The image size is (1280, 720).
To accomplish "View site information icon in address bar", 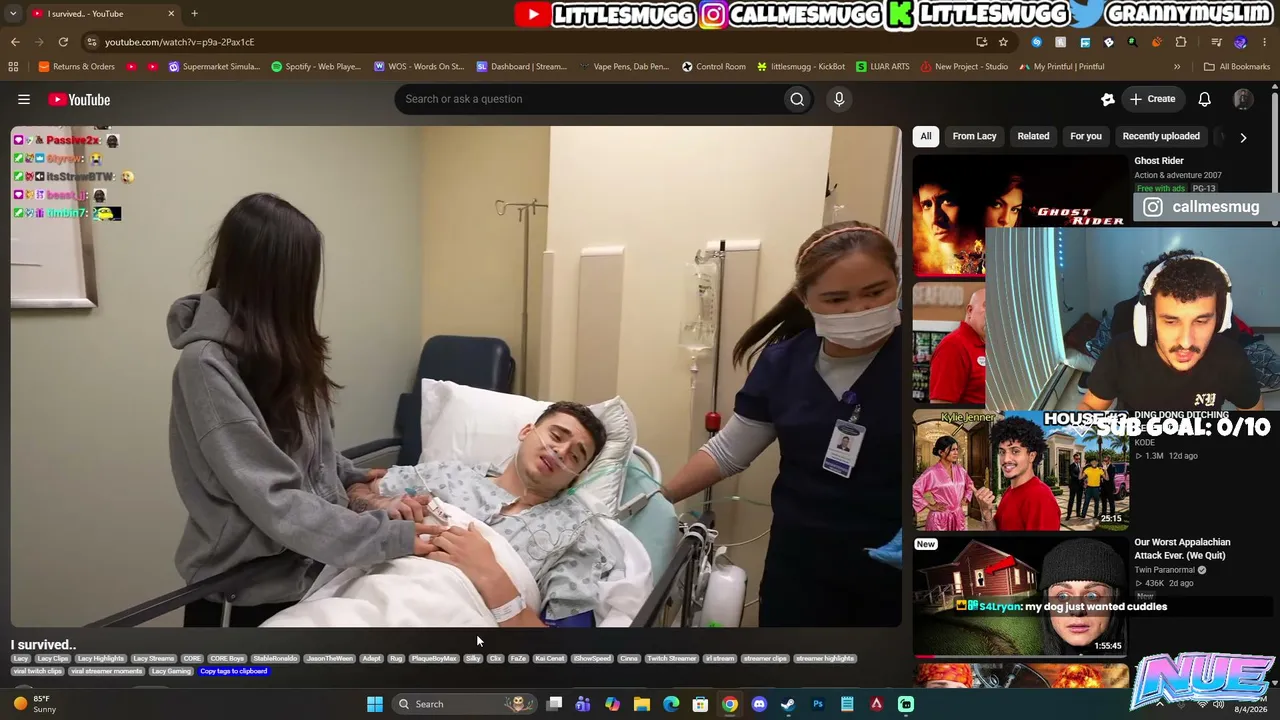I will pos(91,42).
